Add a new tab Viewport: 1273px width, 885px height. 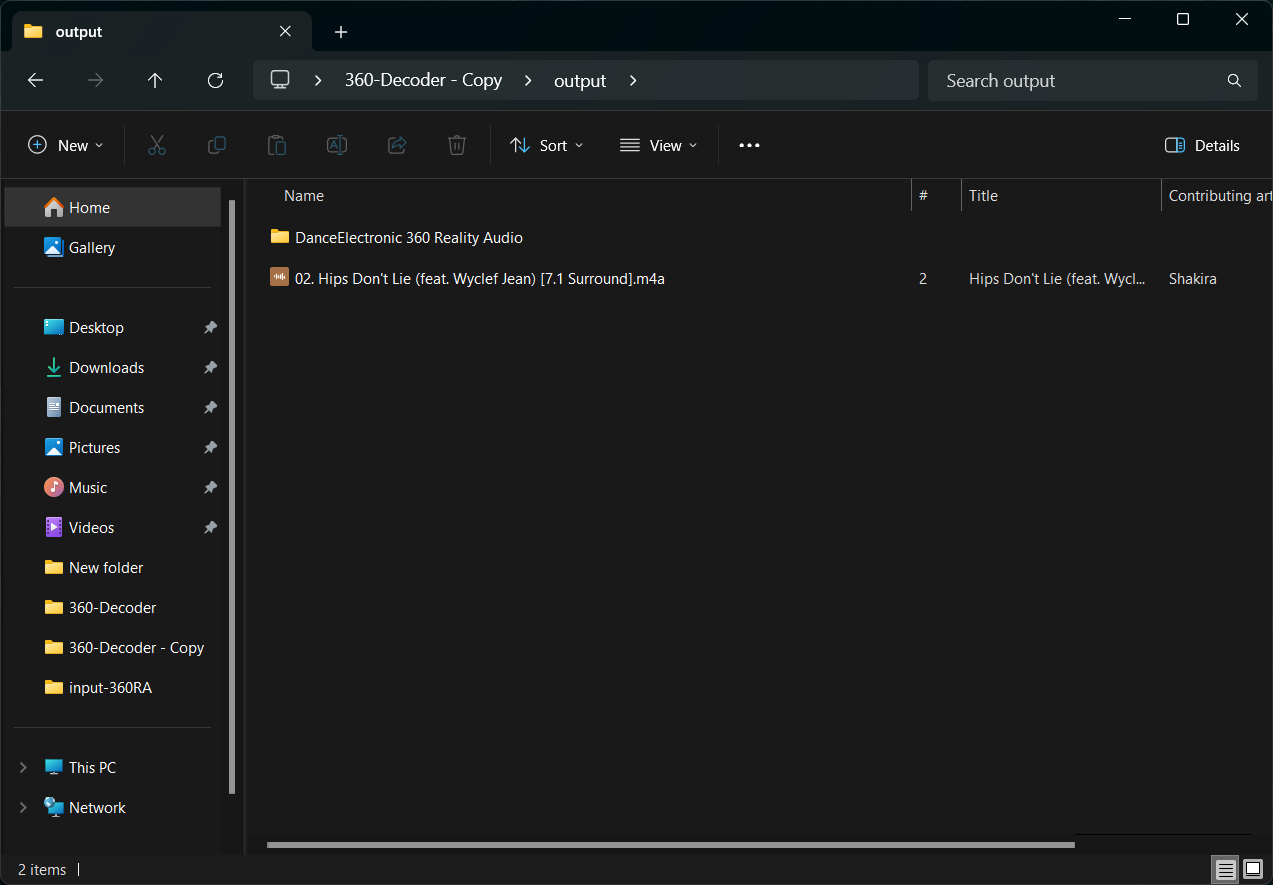coord(341,32)
